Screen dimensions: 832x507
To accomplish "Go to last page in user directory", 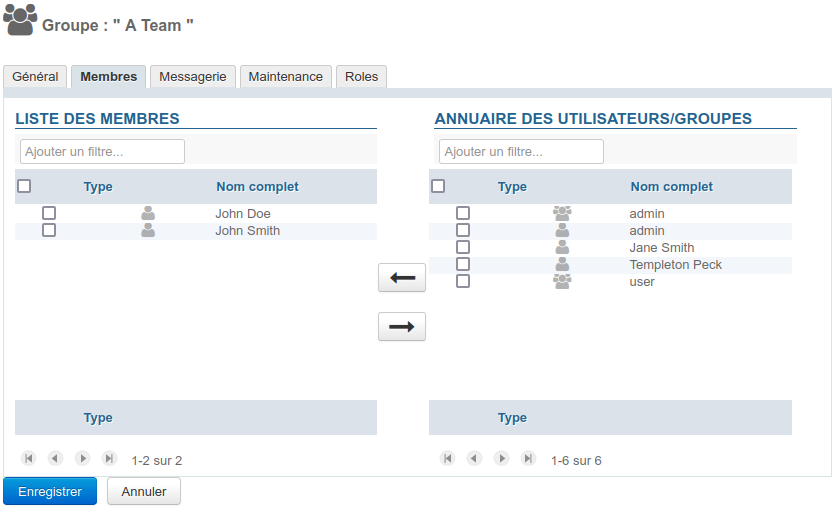I will [529, 458].
